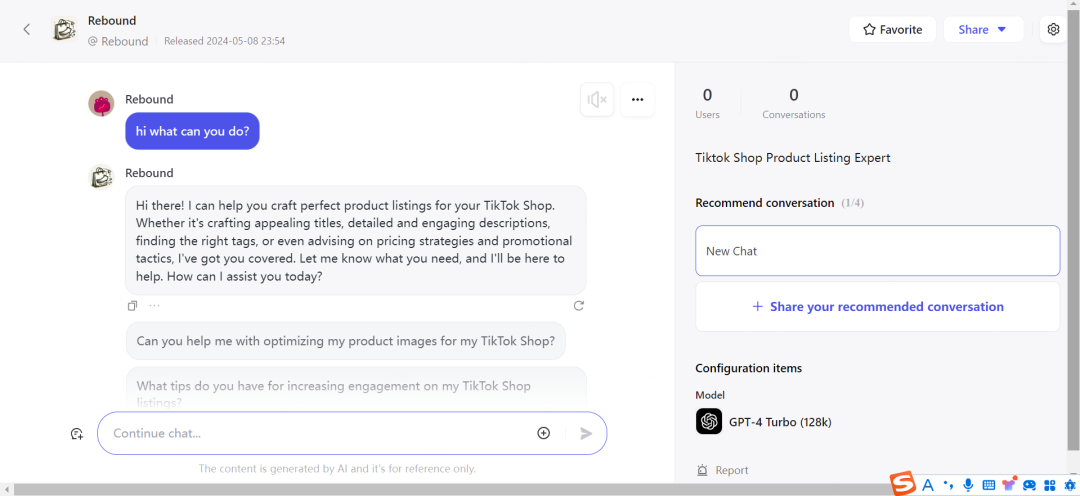The width and height of the screenshot is (1080, 496).
Task: Click the IME game controller icon
Action: click(x=1030, y=485)
